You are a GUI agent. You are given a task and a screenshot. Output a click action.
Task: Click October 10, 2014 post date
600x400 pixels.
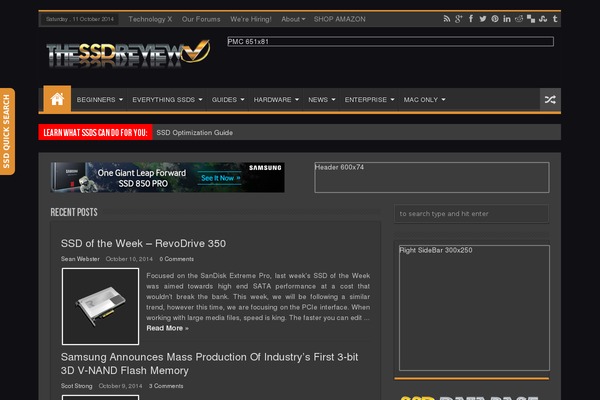point(129,259)
